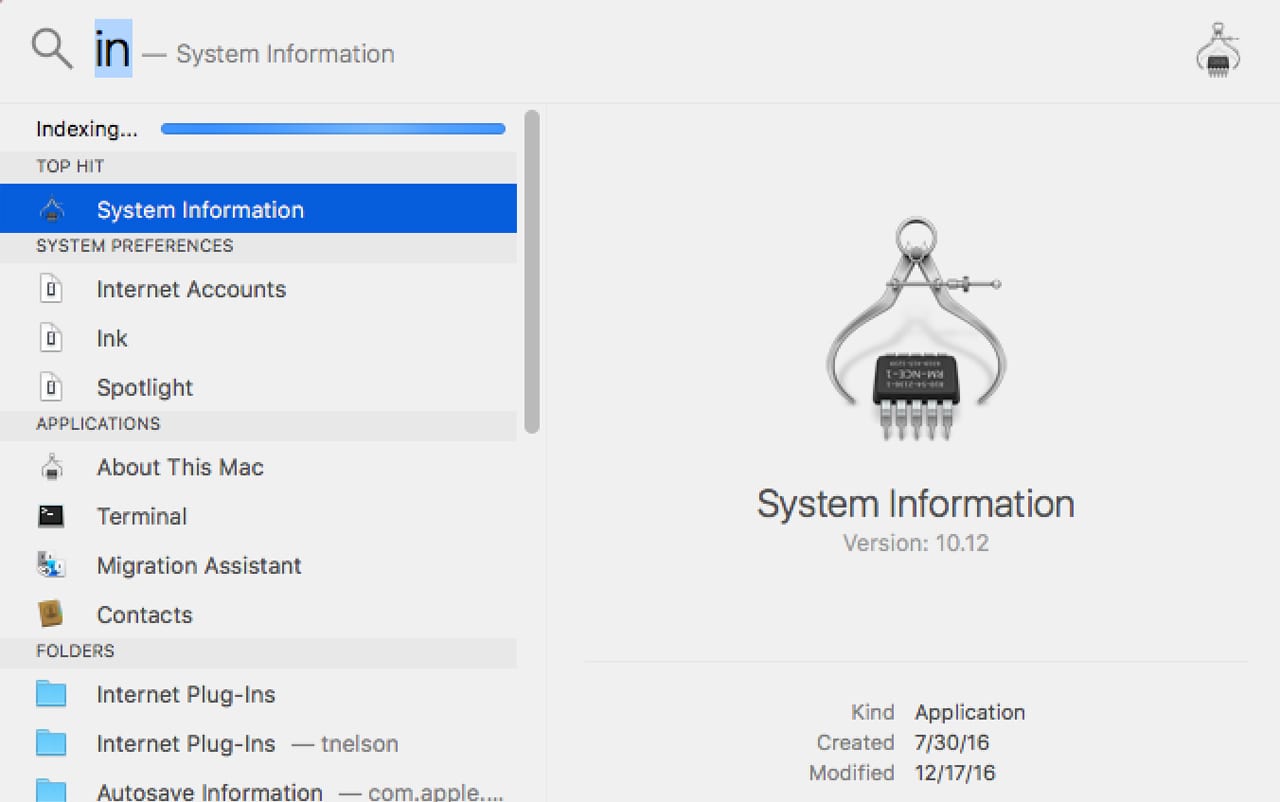Click the "— System Information" autocomplete suggestion
This screenshot has width=1280, height=802.
point(268,54)
